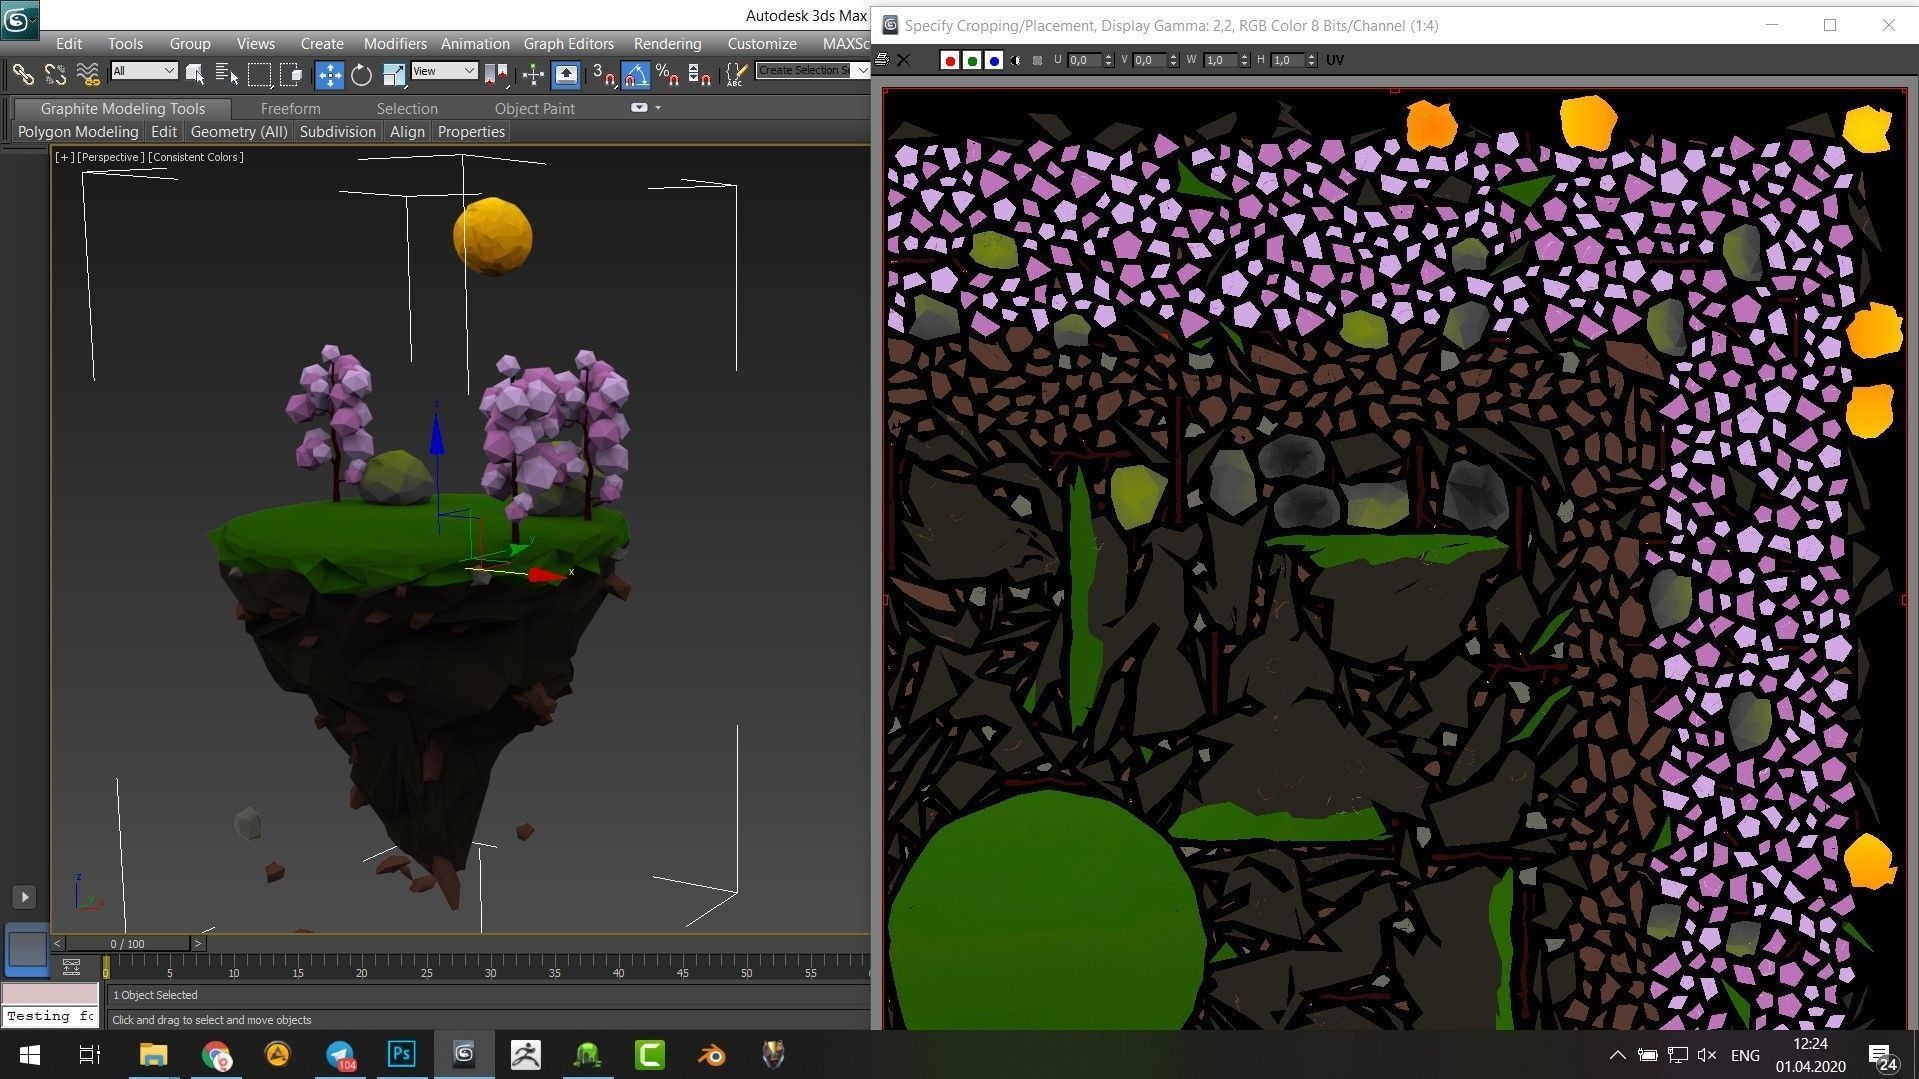Expand the Align panel
This screenshot has height=1079, width=1919.
pos(407,132)
